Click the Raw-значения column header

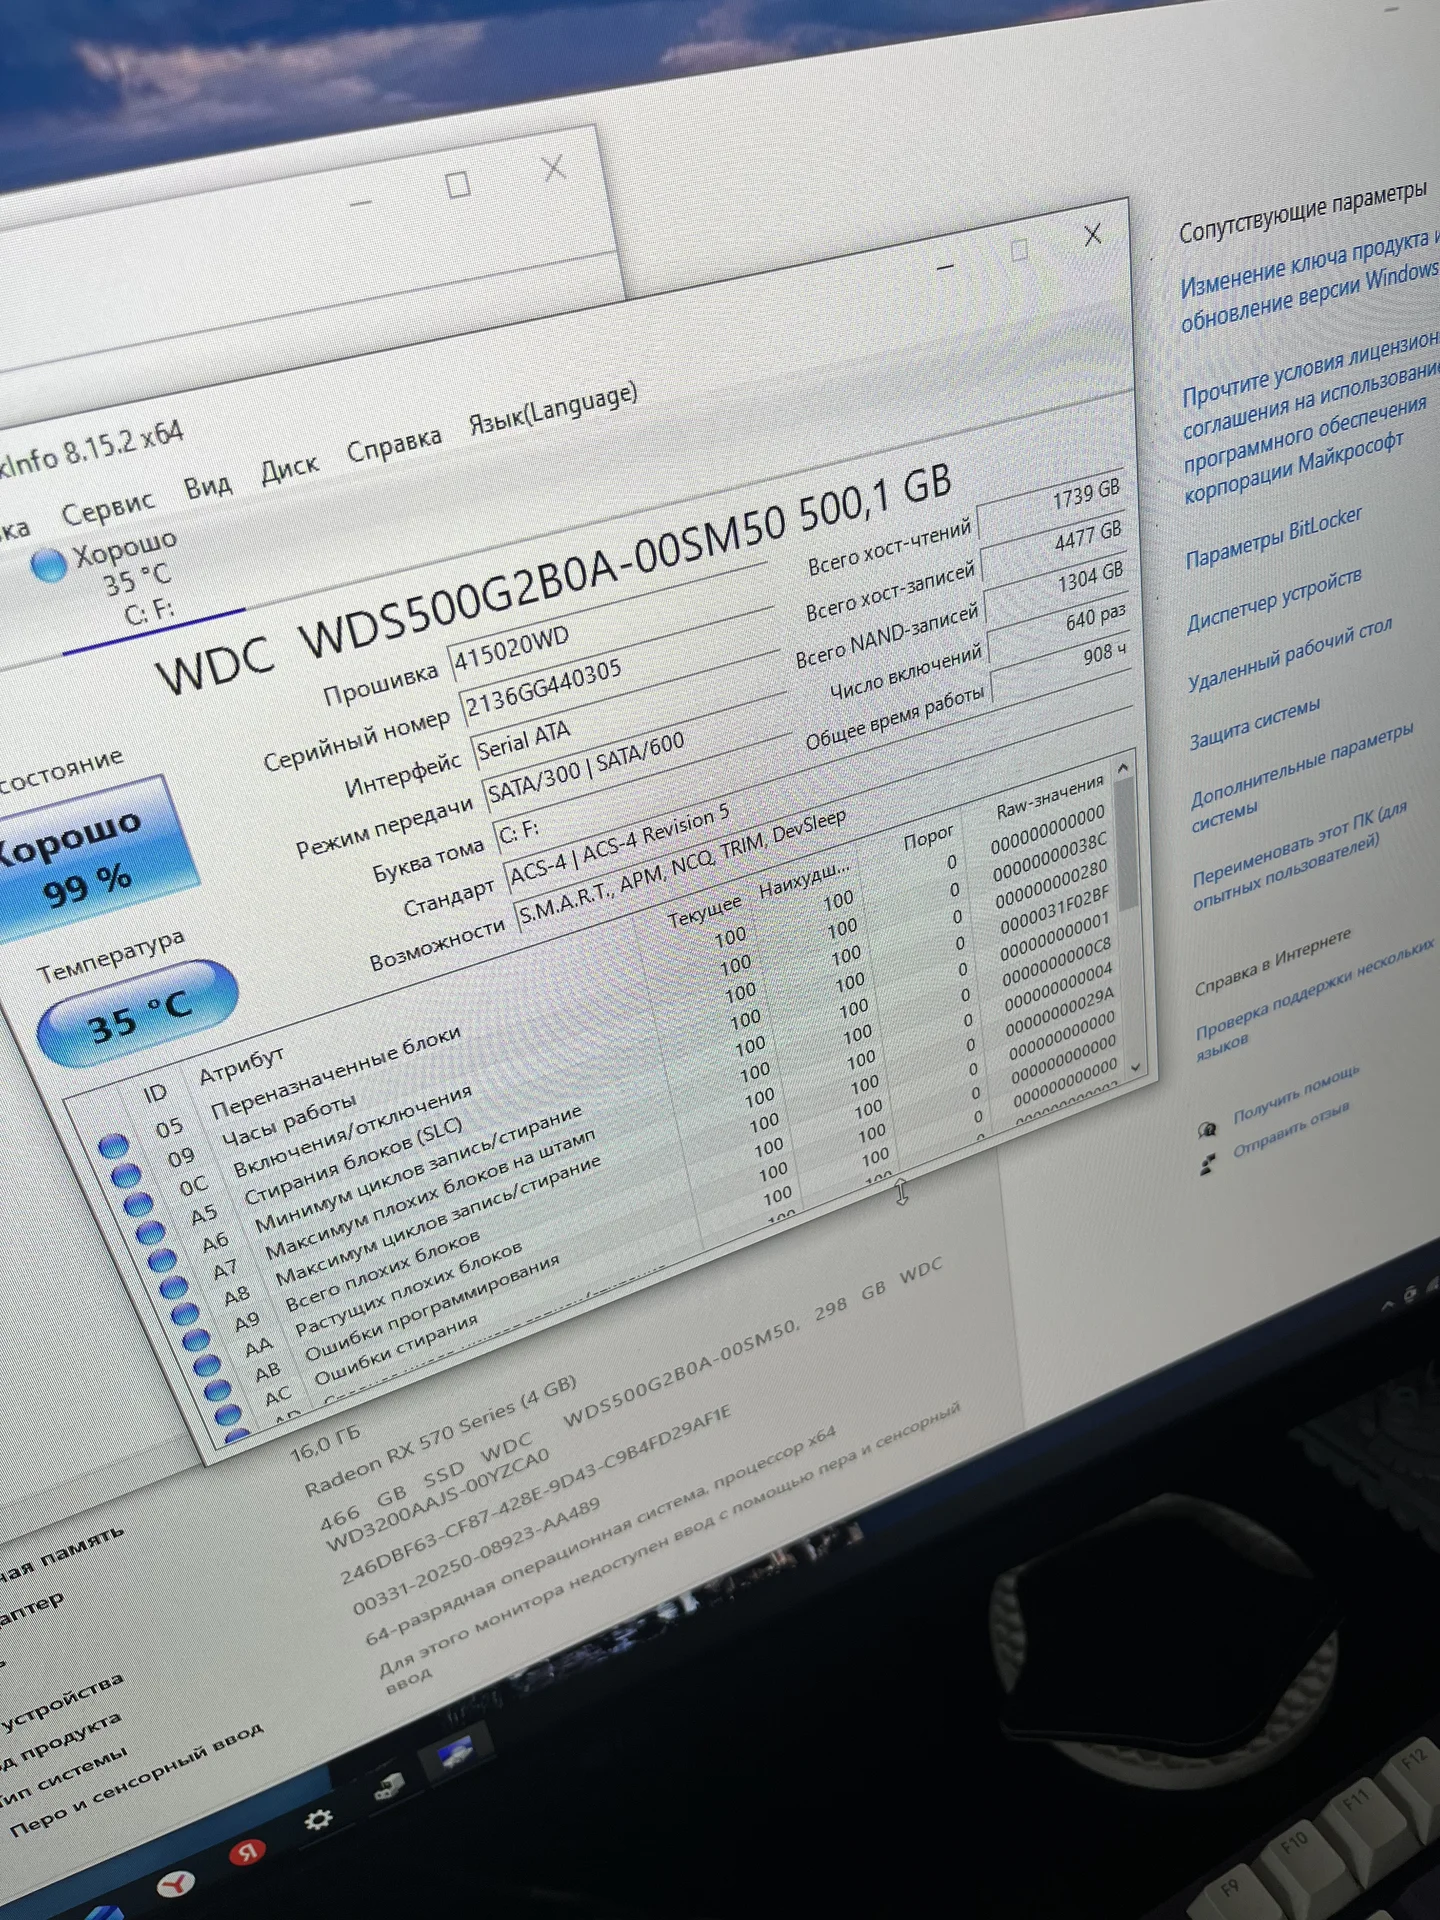pyautogui.click(x=1050, y=796)
